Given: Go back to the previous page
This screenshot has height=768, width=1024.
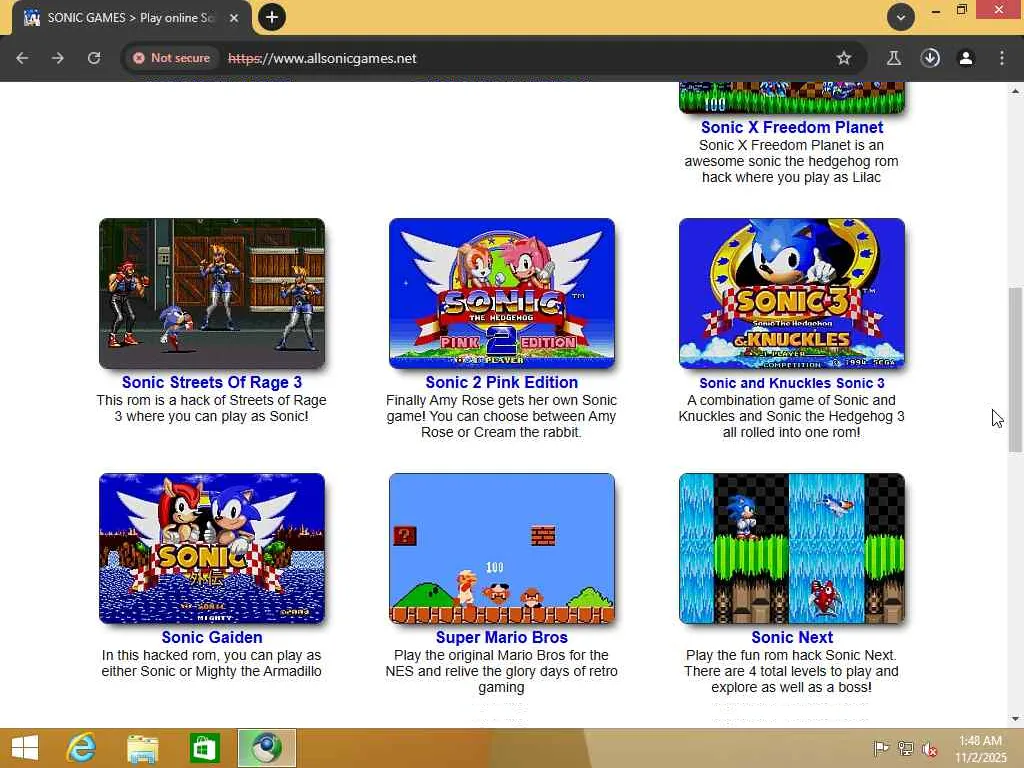Looking at the screenshot, I should [x=22, y=58].
